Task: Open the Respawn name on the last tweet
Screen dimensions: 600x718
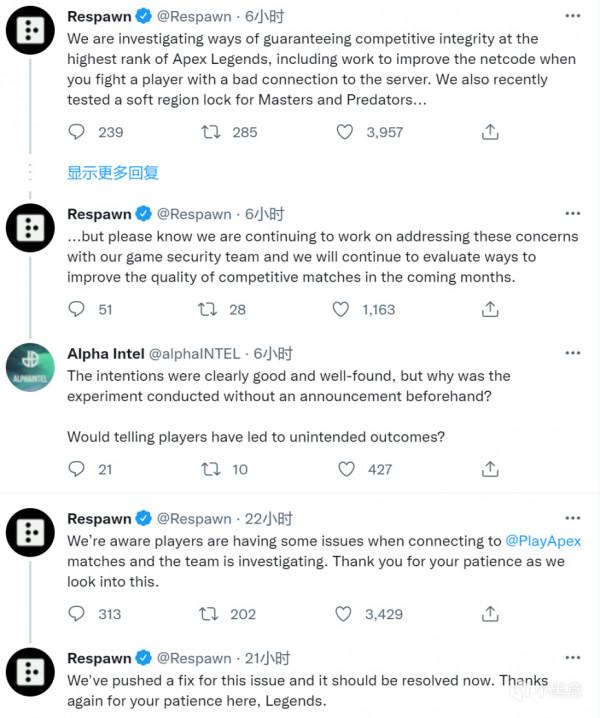Action: pos(99,658)
